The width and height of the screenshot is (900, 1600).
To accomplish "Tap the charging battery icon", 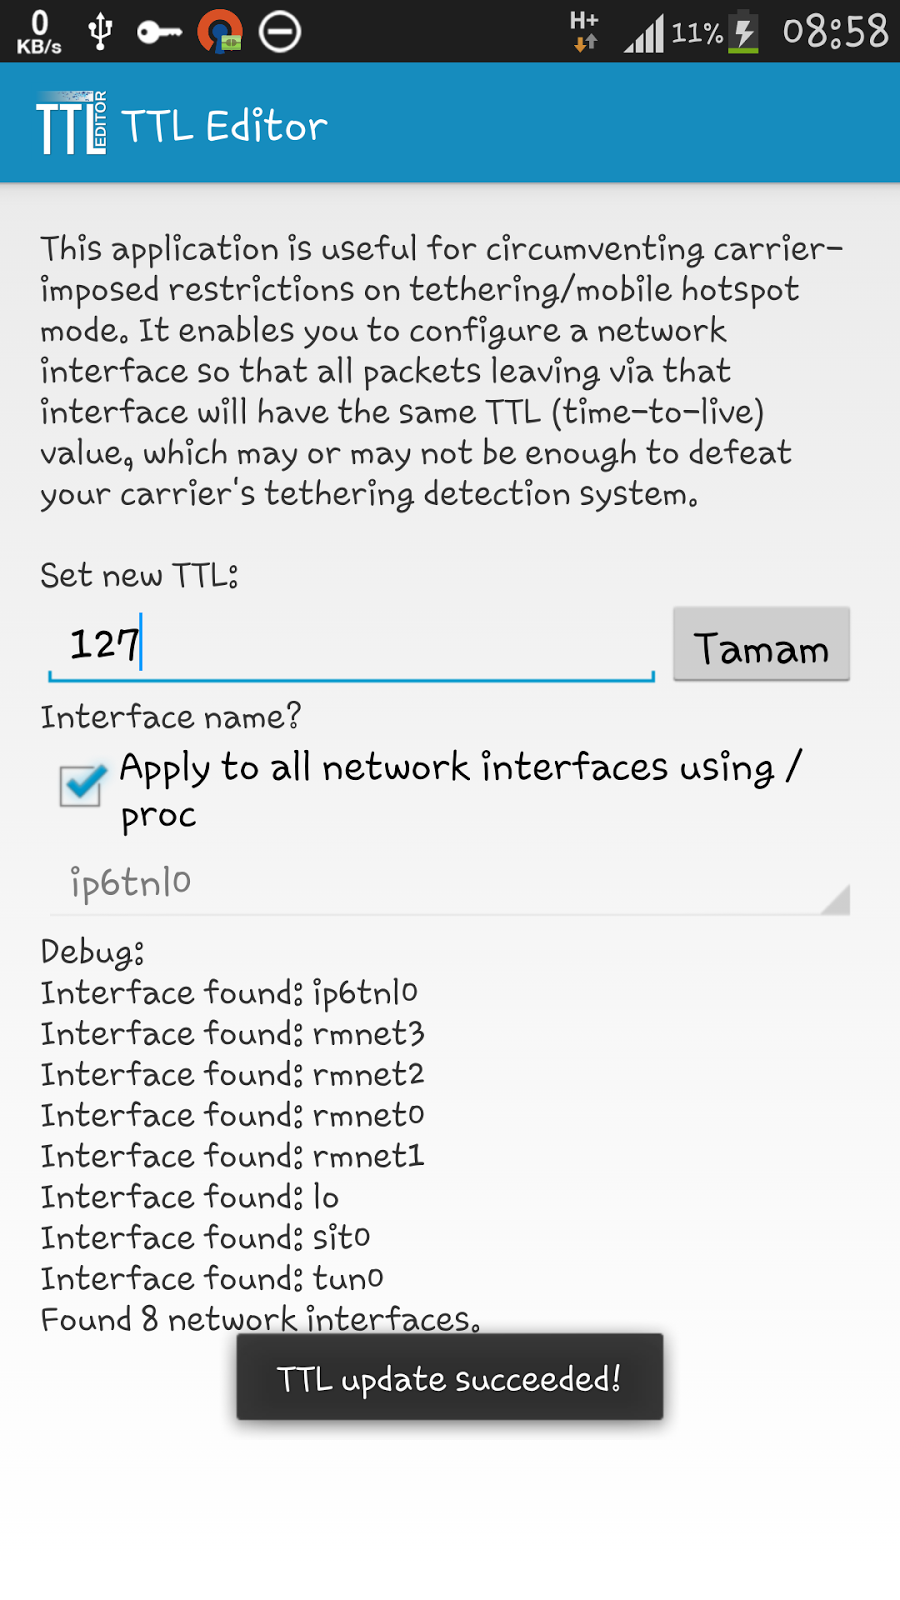I will pyautogui.click(x=743, y=32).
